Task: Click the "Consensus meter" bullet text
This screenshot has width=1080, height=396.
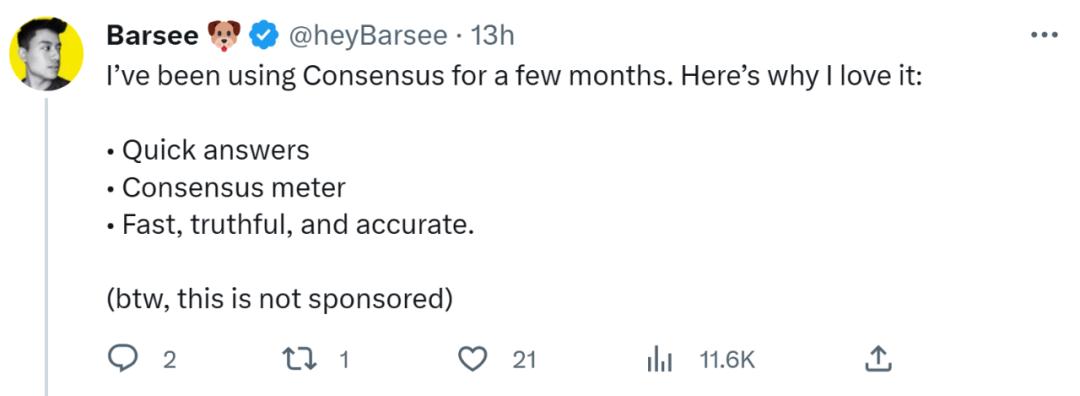Action: point(233,188)
